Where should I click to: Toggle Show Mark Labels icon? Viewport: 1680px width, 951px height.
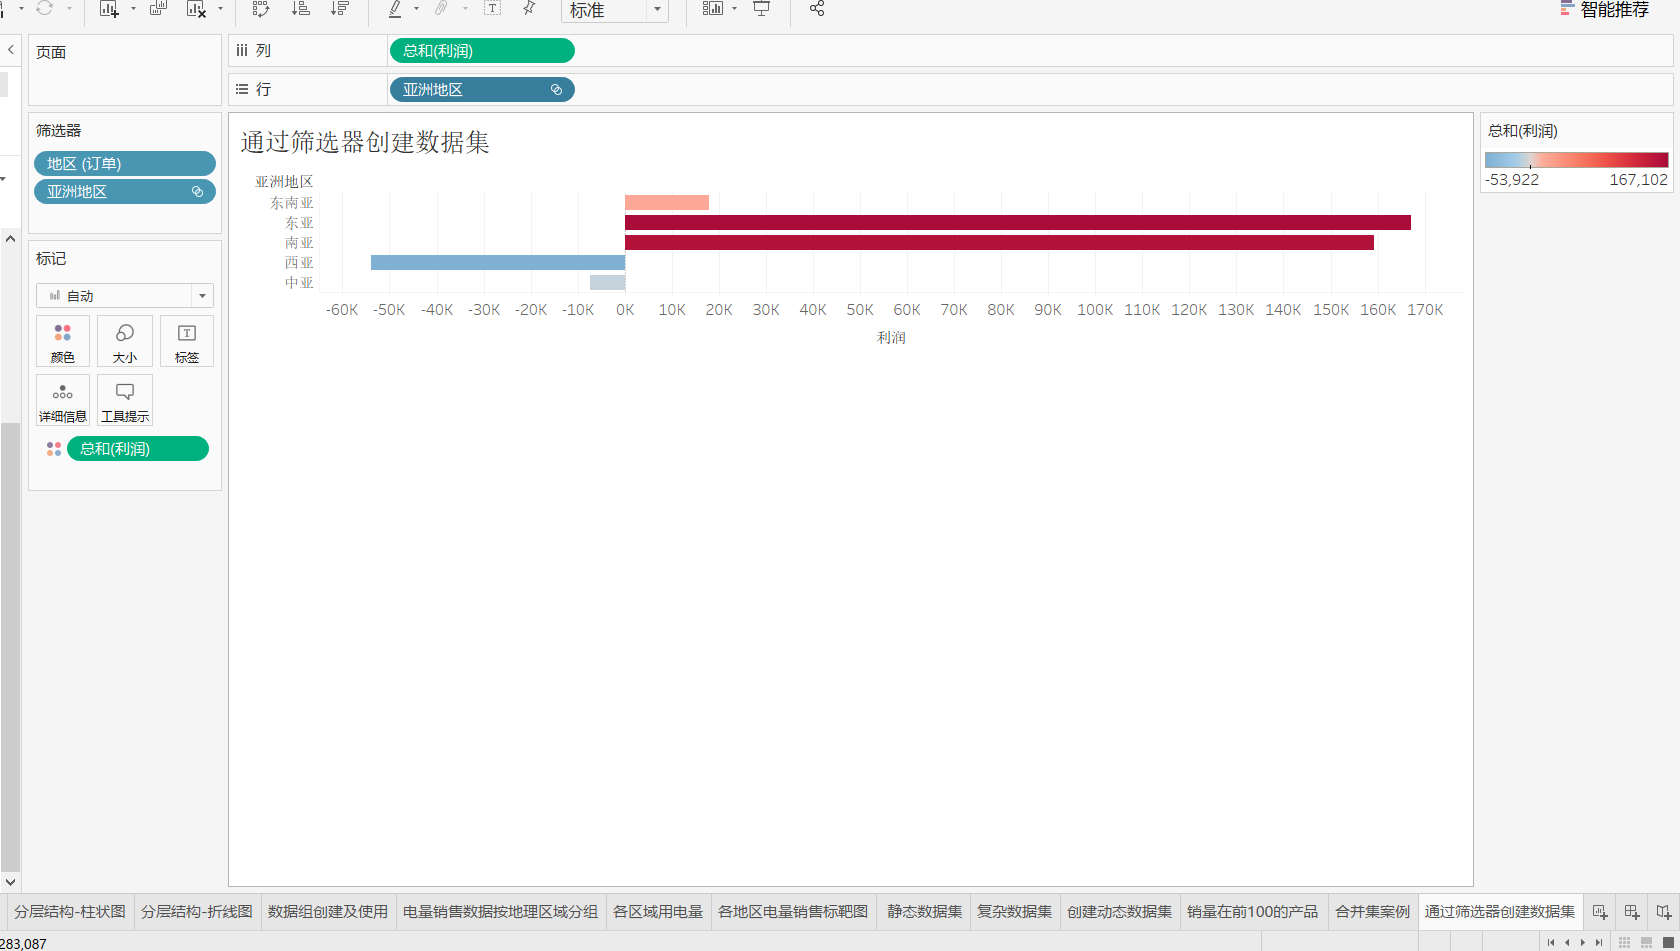click(492, 9)
